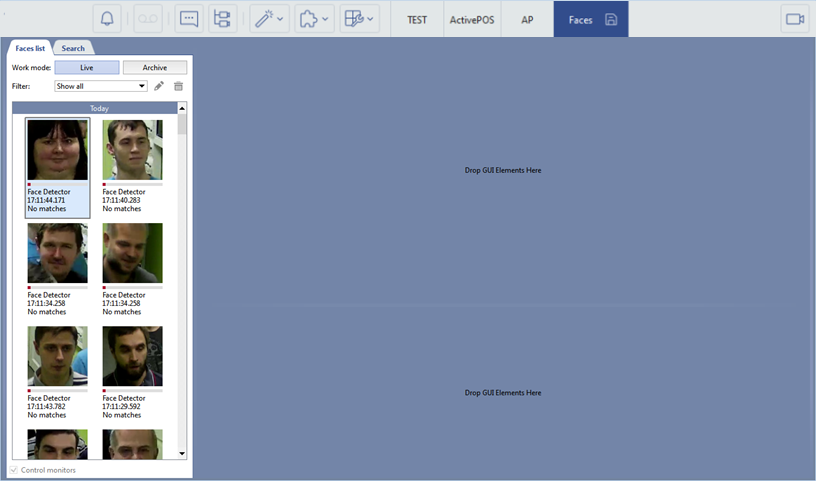Image resolution: width=816 pixels, height=481 pixels.
Task: Toggle the Control monitors checkbox
Action: 14,470
